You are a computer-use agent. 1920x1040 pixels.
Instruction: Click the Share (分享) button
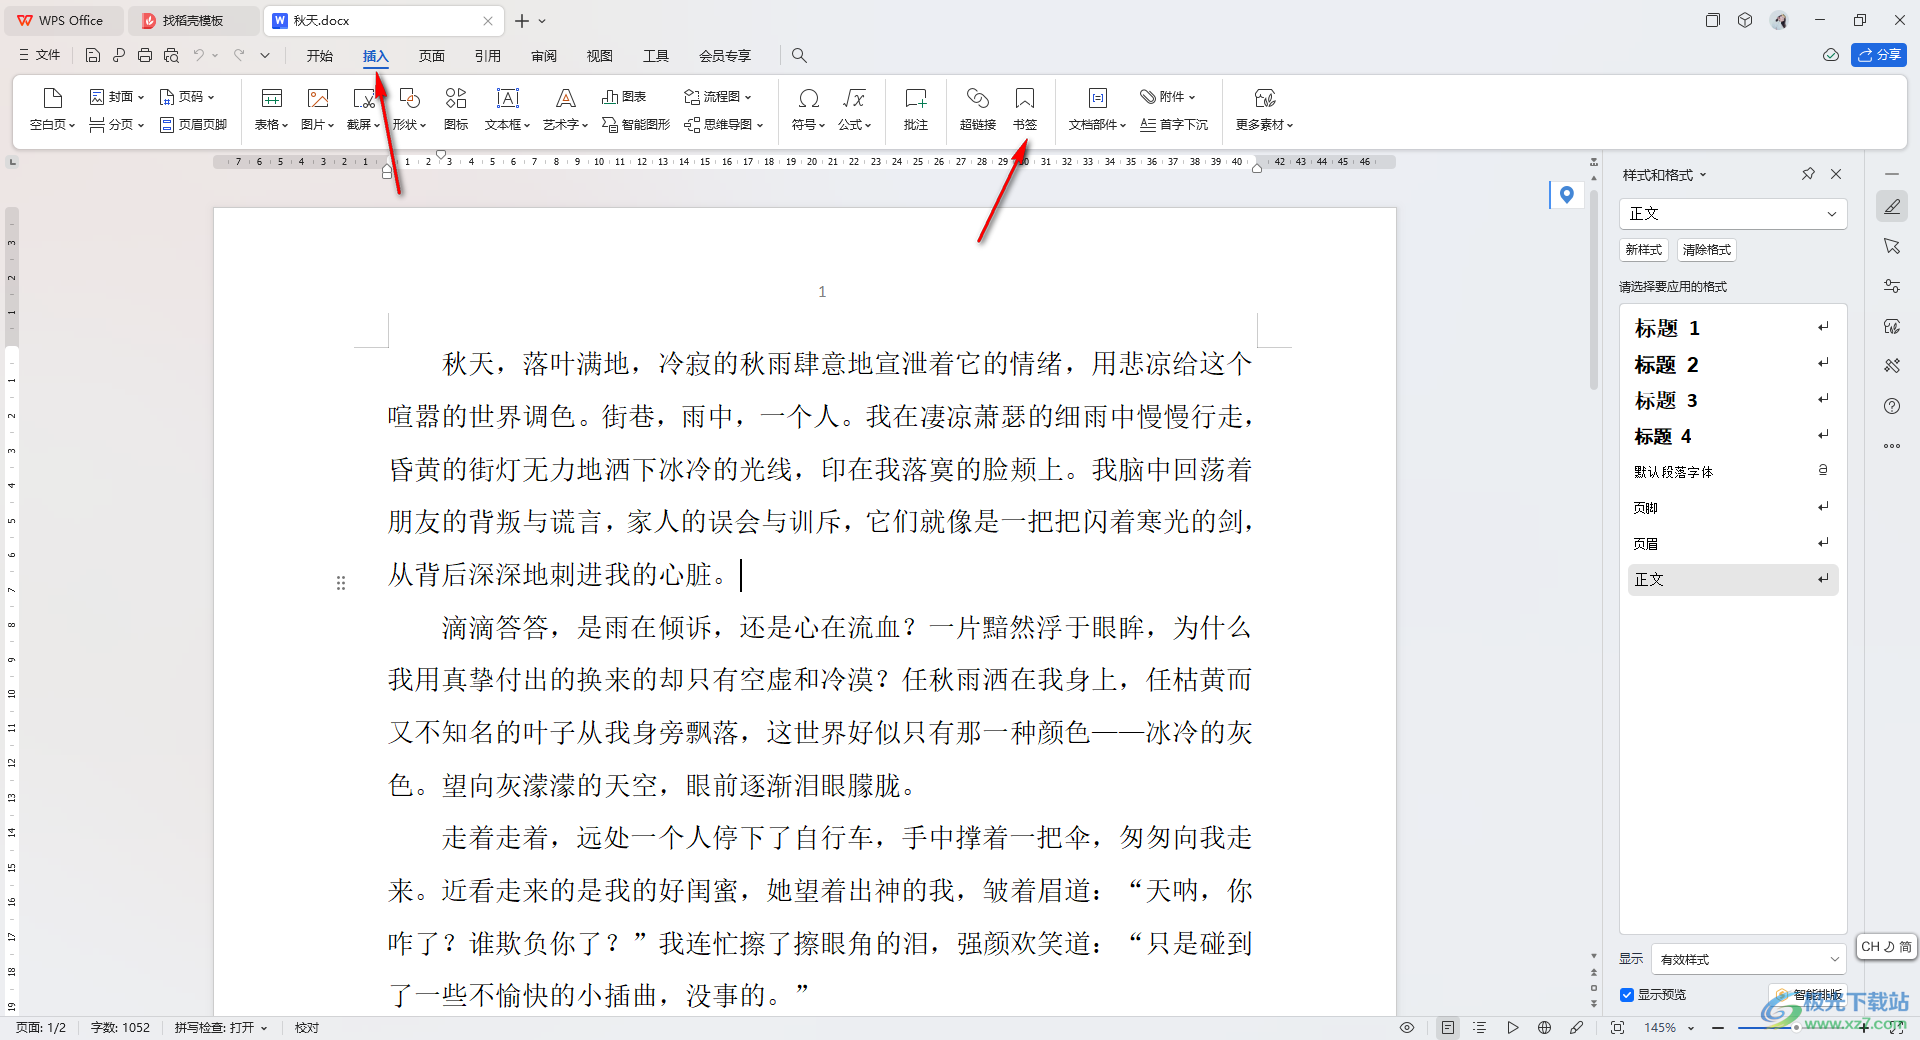coord(1879,55)
